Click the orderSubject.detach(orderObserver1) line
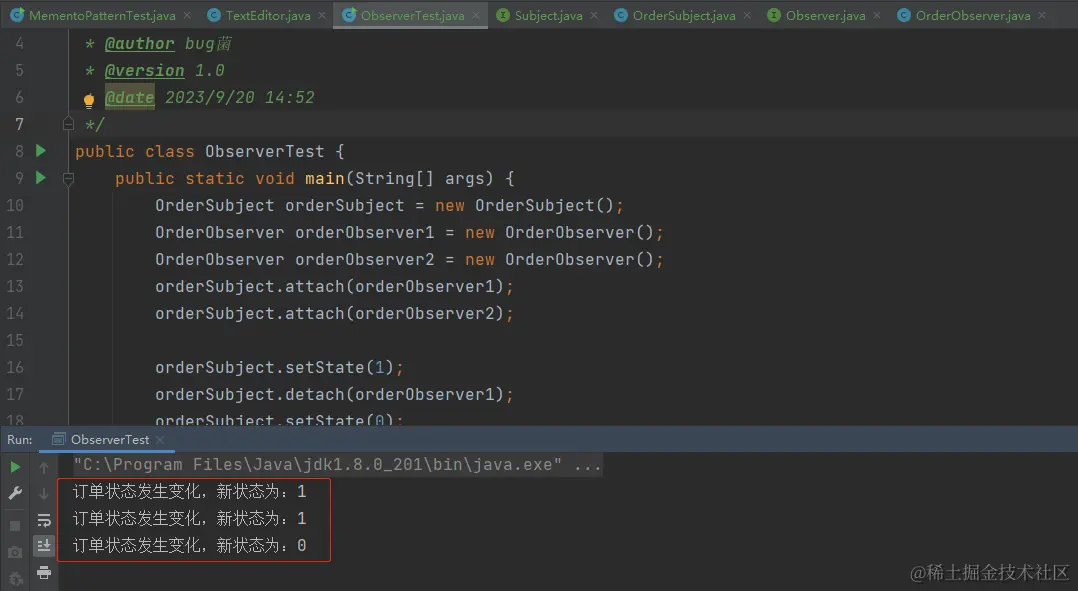 tap(334, 394)
